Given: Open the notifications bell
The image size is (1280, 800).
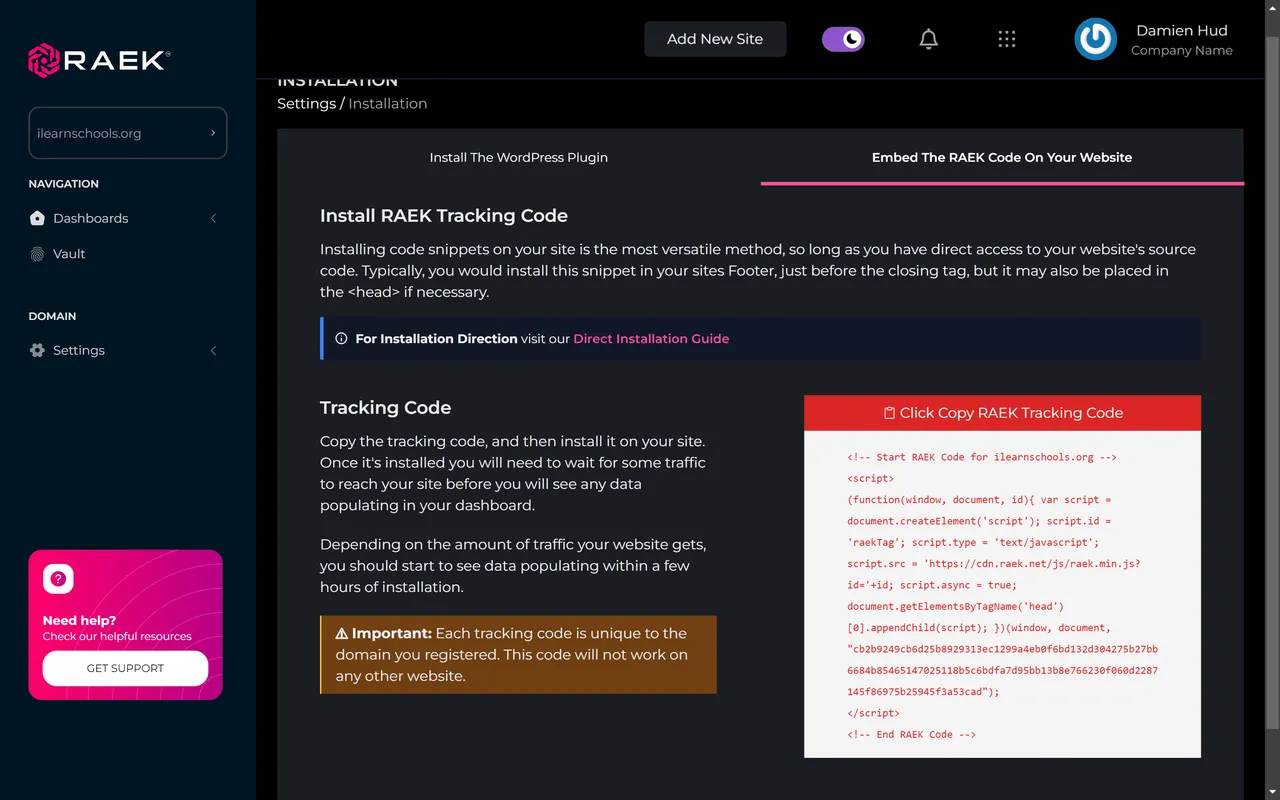Looking at the screenshot, I should [928, 38].
